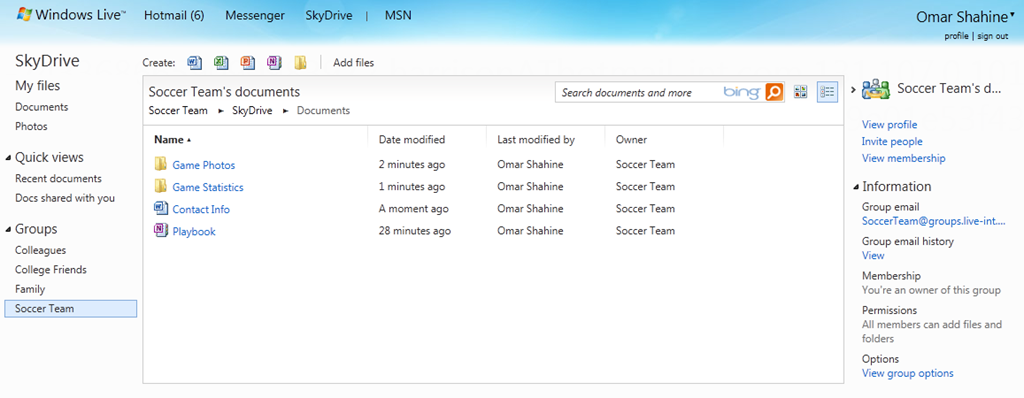Open View group options link

(x=908, y=373)
